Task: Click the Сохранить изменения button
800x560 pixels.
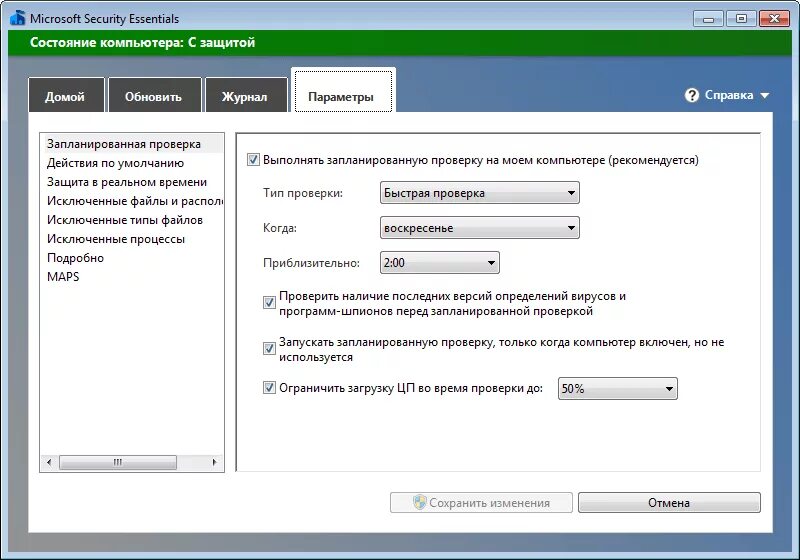Action: point(481,503)
